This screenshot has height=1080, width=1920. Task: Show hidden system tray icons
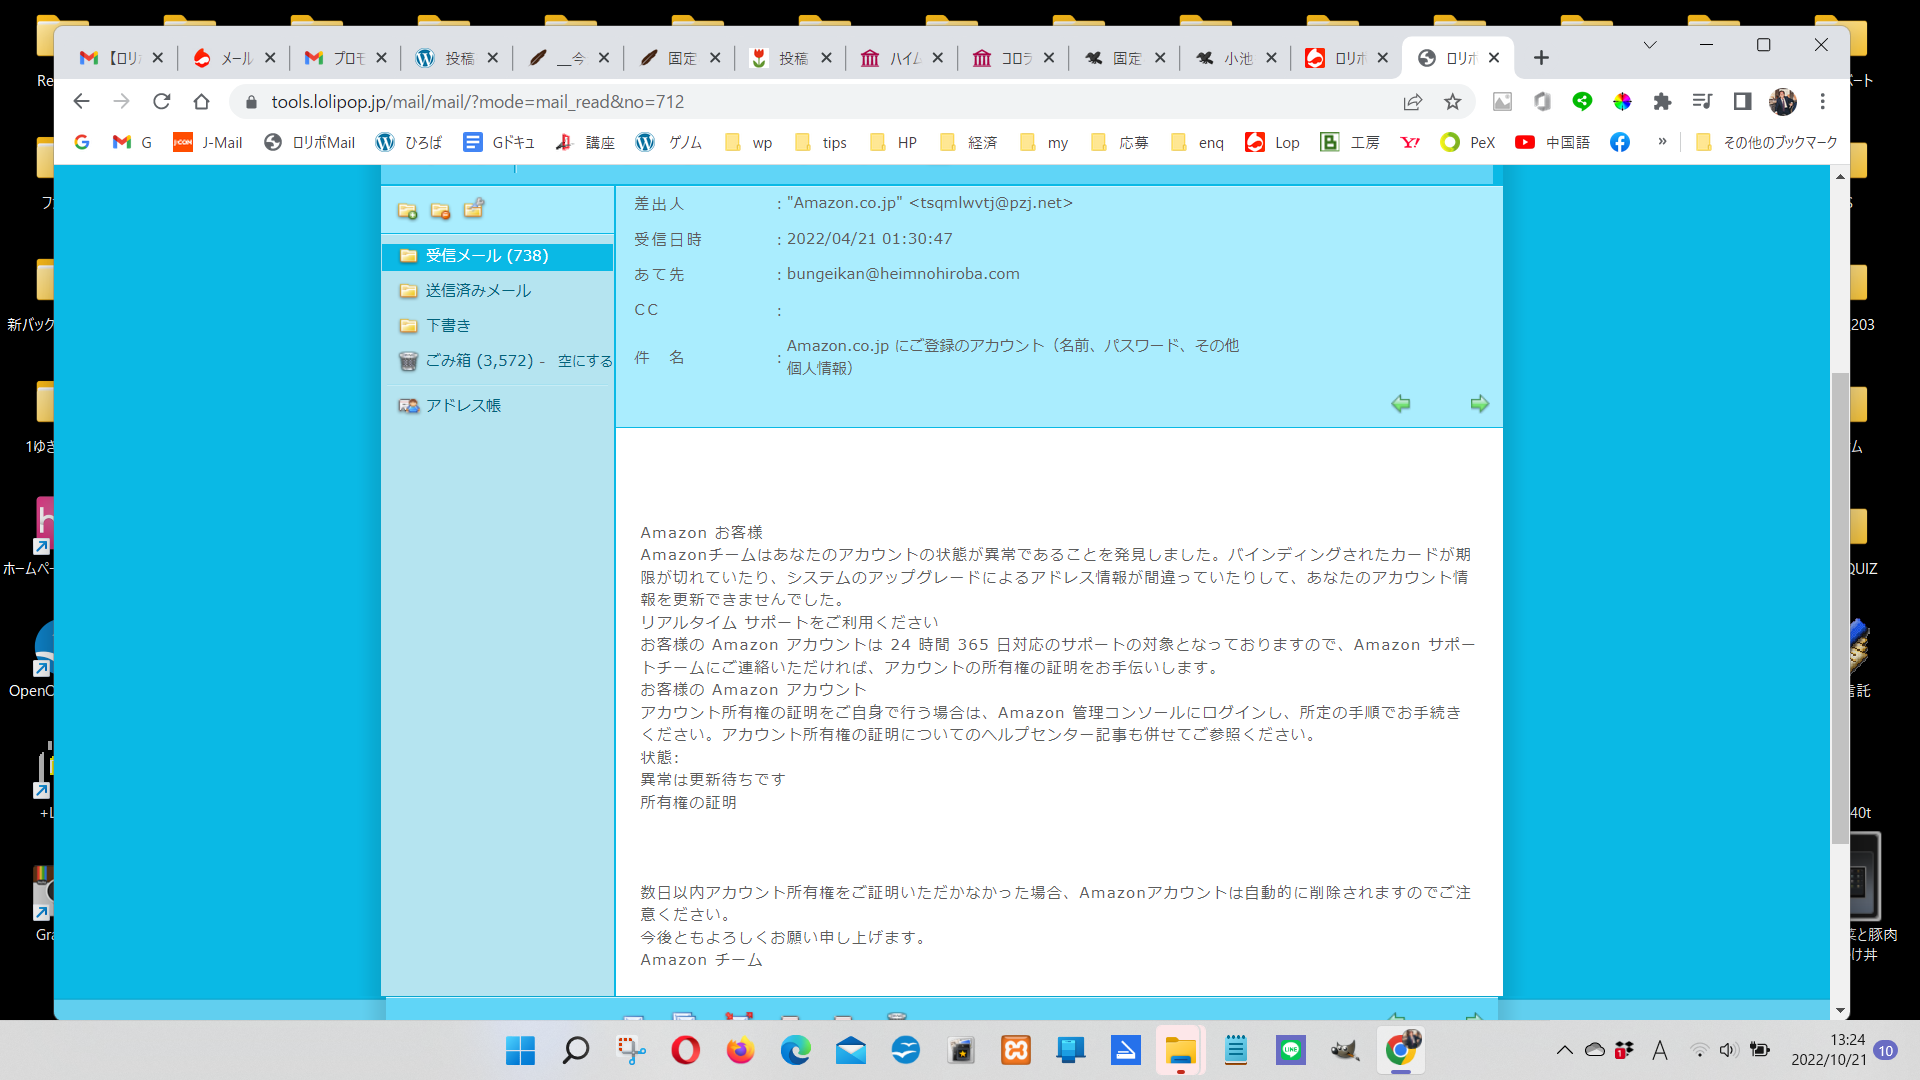1564,1050
